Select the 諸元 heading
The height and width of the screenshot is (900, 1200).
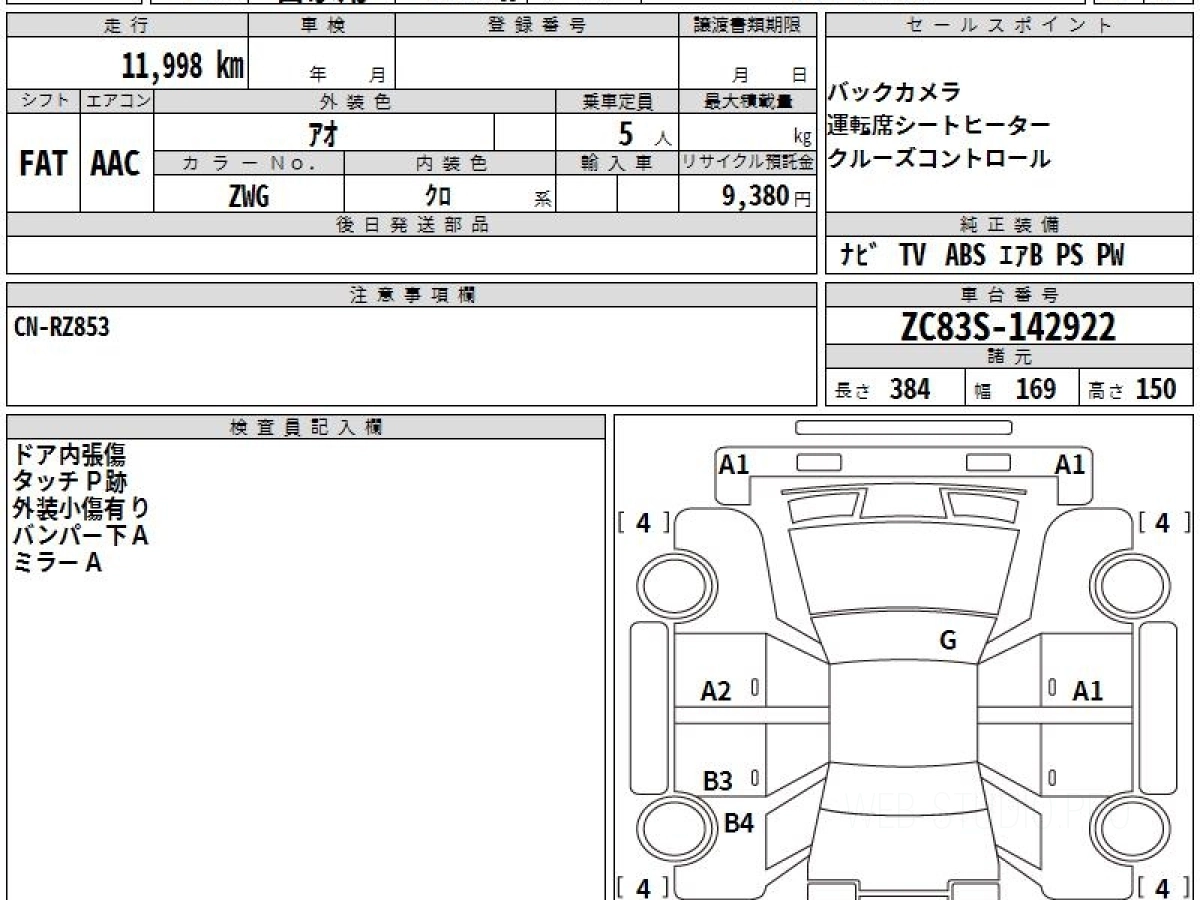(1010, 357)
